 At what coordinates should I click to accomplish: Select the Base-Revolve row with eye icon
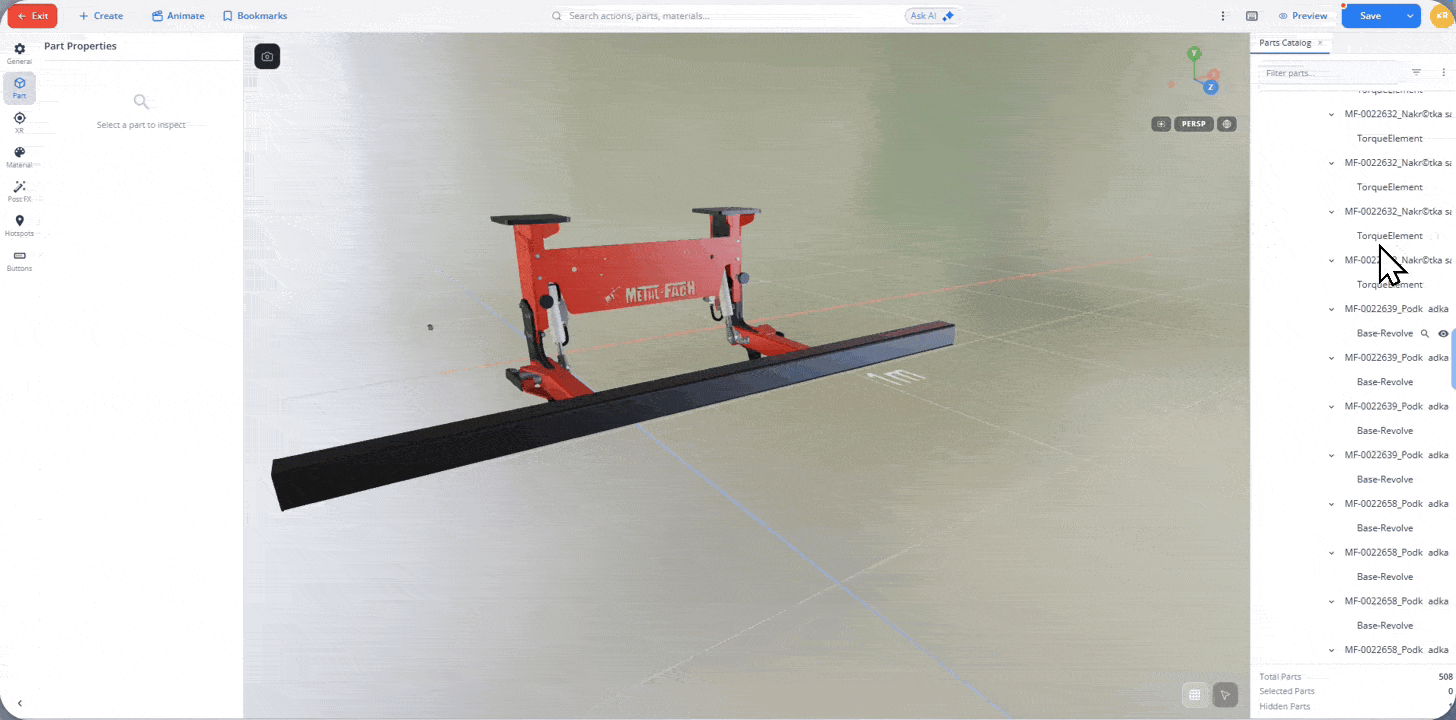(x=1385, y=333)
